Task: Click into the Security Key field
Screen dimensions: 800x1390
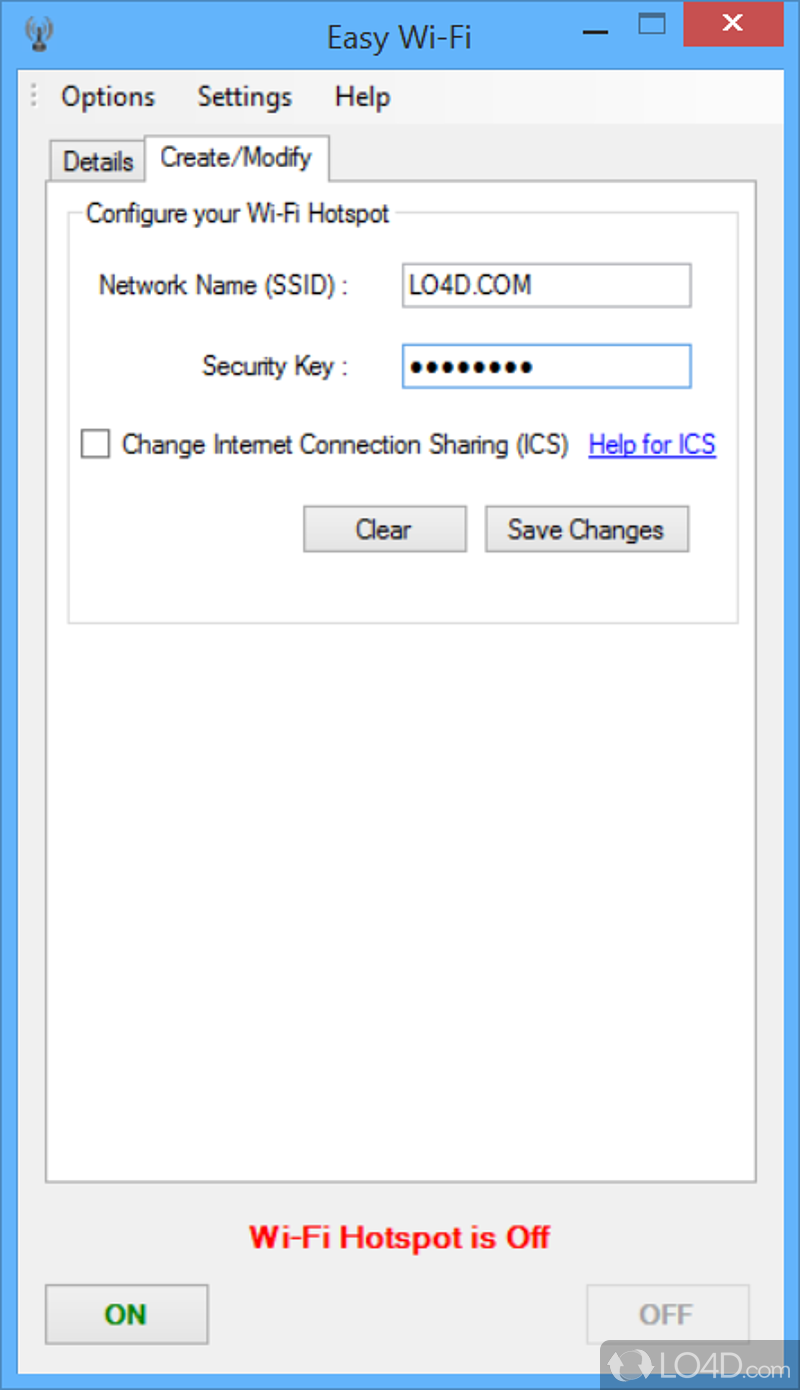Action: click(x=546, y=366)
